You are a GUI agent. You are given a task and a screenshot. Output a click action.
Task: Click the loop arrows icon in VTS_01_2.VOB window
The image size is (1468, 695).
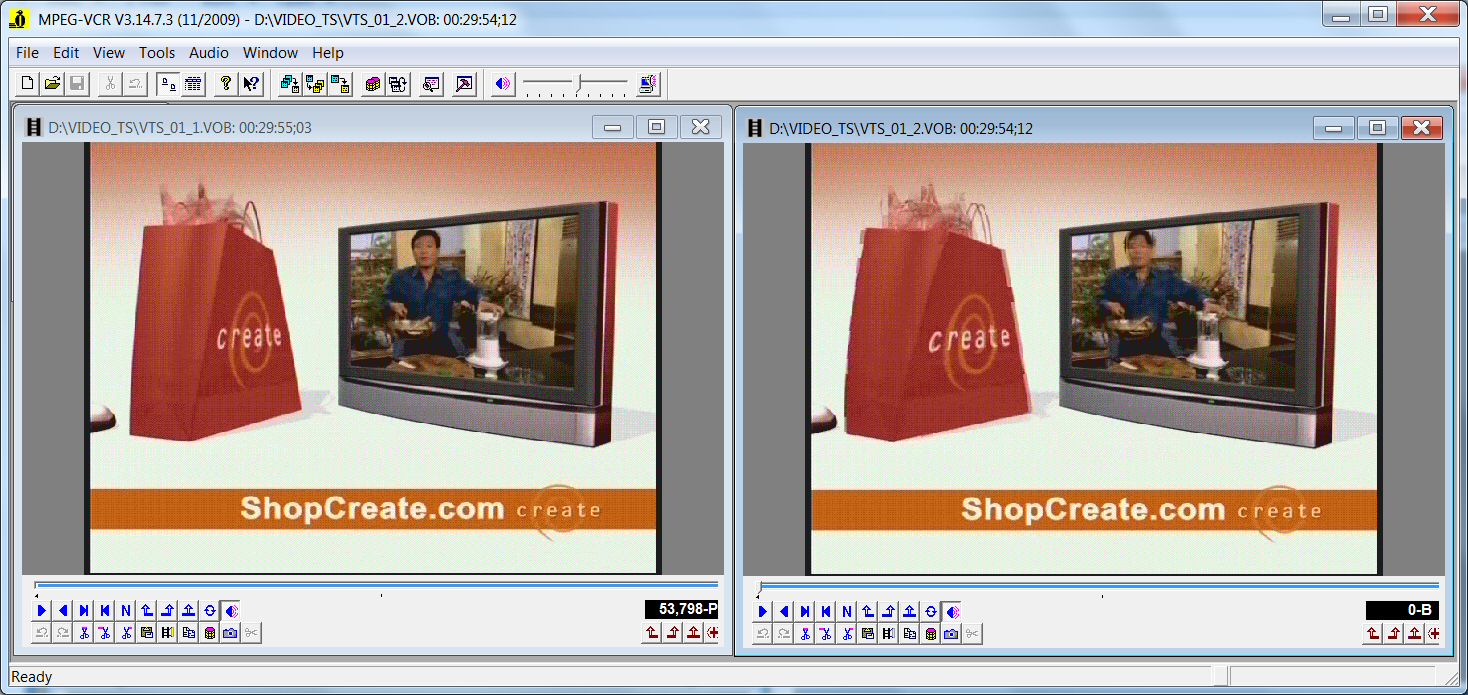[x=930, y=610]
